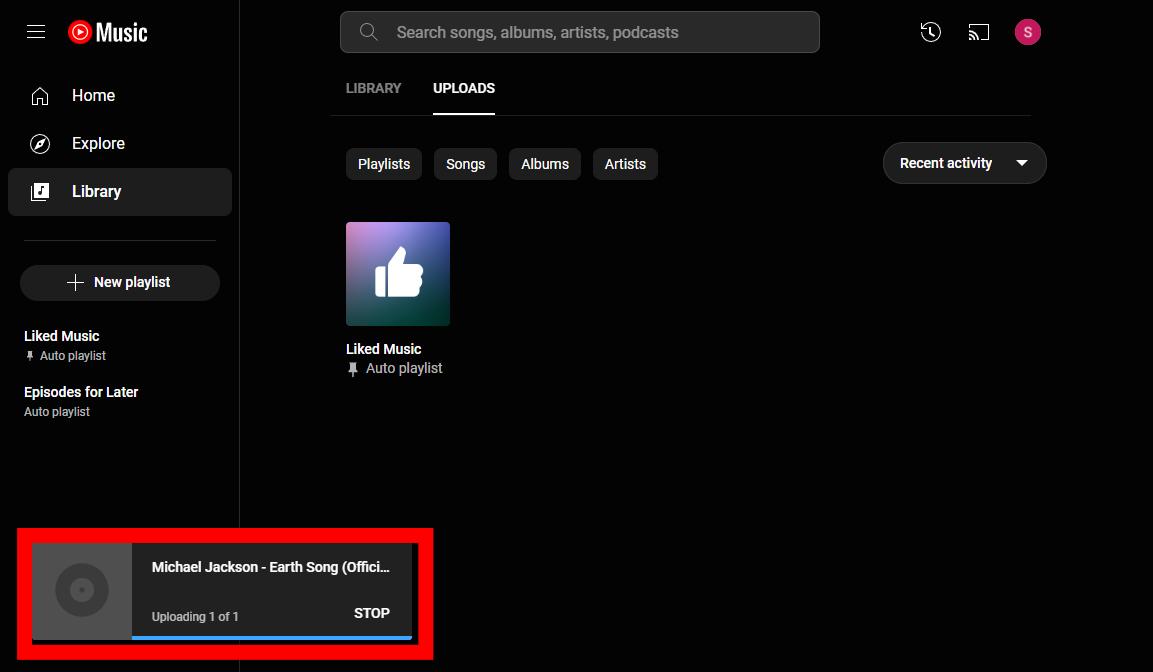Filter uploads by Playlists chip
The image size is (1153, 672).
384,164
